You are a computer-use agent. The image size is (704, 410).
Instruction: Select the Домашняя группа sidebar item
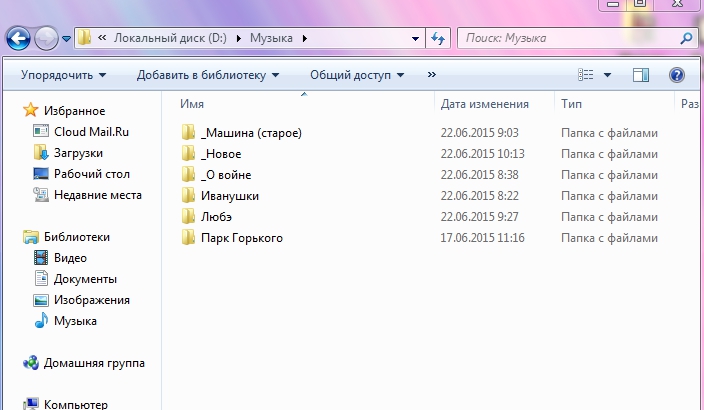tap(93, 363)
